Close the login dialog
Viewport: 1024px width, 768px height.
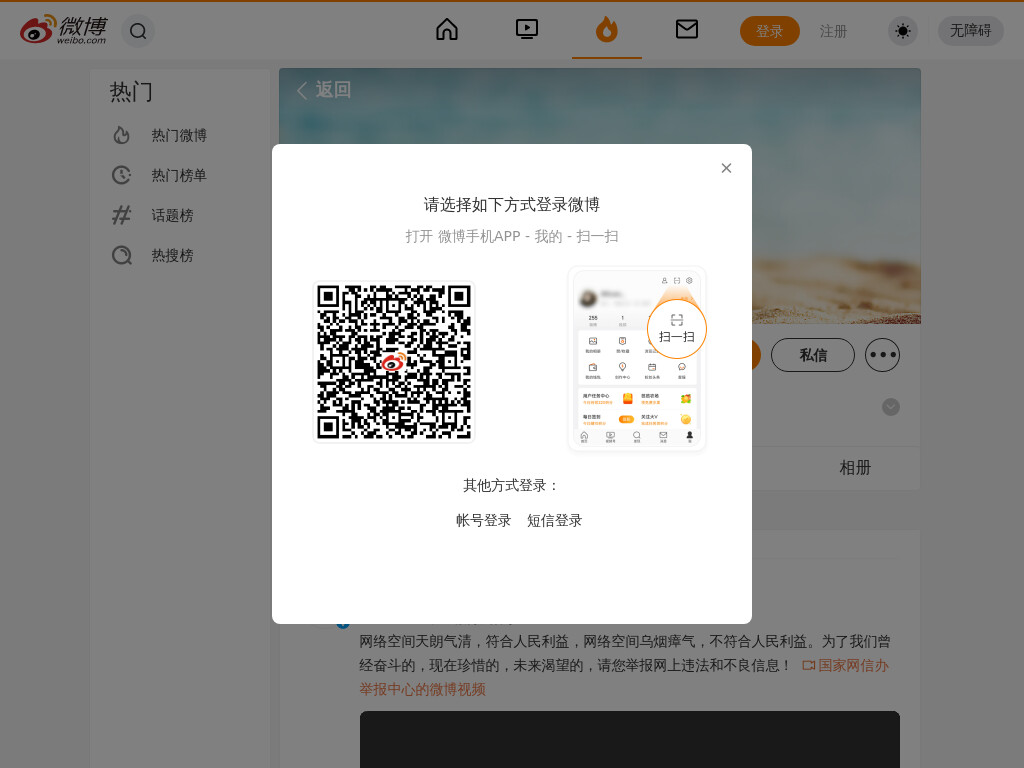click(x=726, y=168)
